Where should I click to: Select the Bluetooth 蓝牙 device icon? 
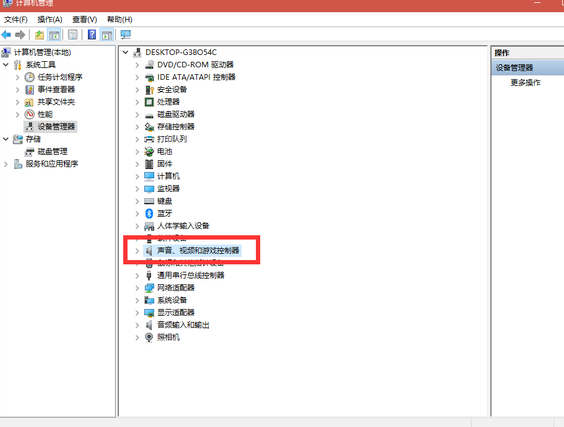(149, 214)
